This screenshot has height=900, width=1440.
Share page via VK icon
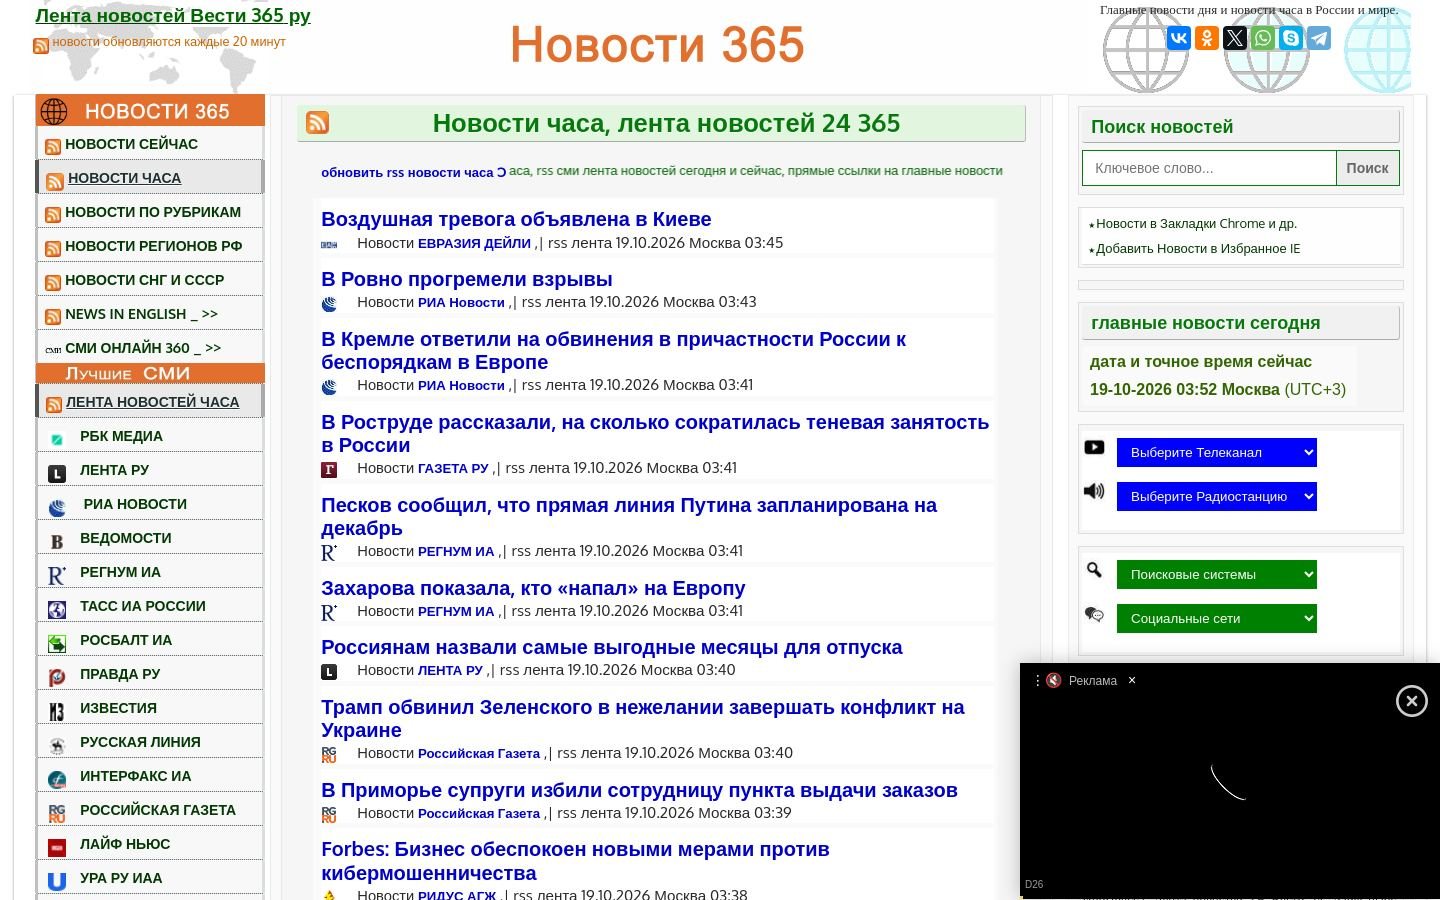pyautogui.click(x=1179, y=38)
